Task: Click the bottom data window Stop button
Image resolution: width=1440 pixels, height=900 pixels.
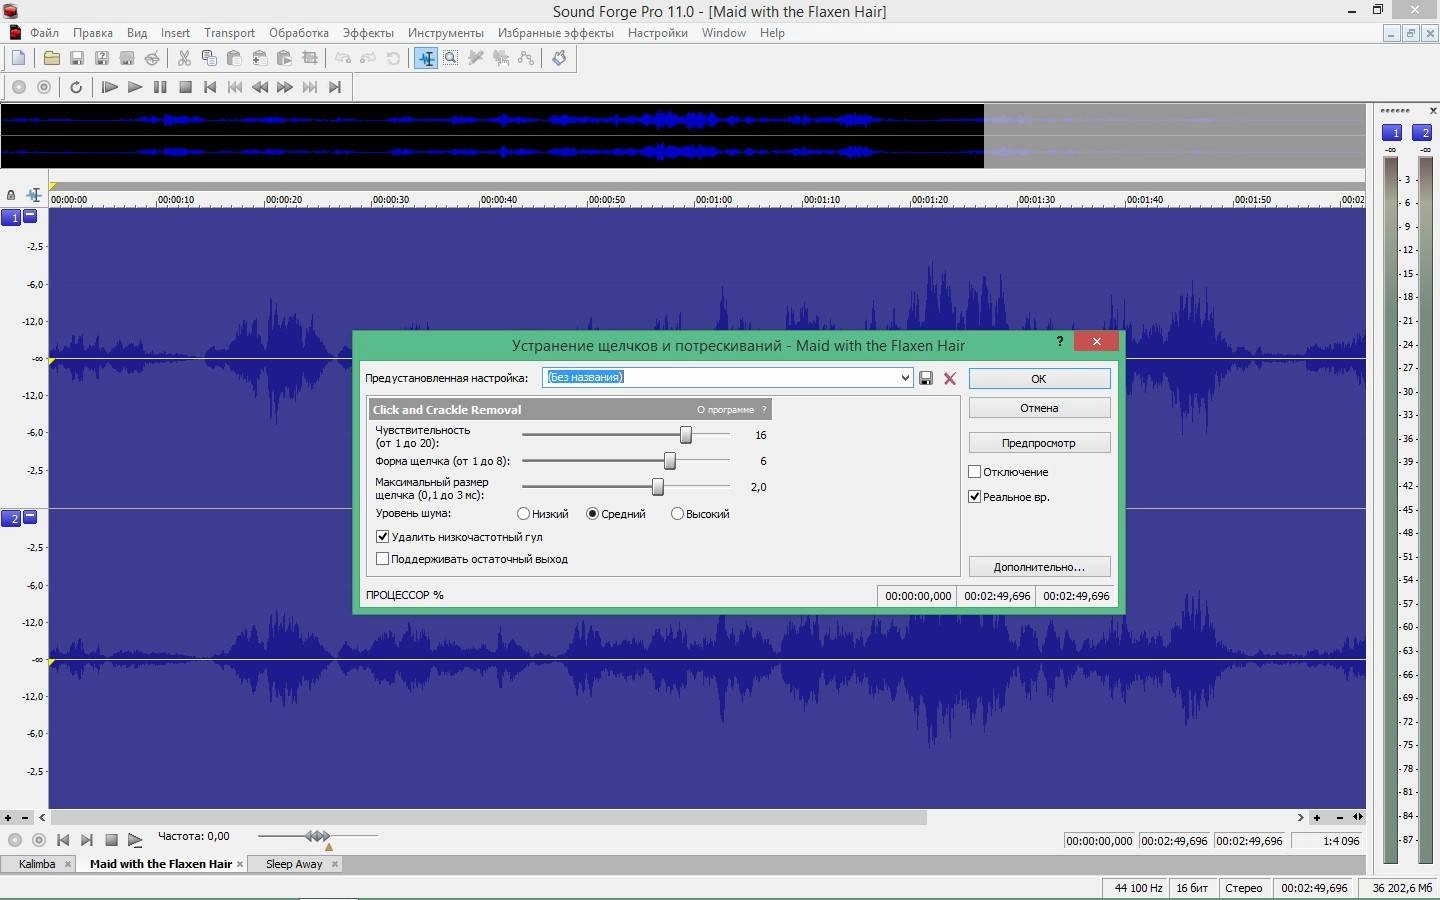Action: coord(111,840)
